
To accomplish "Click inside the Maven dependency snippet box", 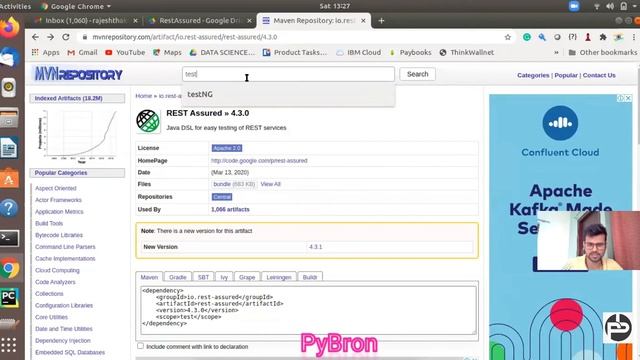I will pyautogui.click(x=308, y=310).
